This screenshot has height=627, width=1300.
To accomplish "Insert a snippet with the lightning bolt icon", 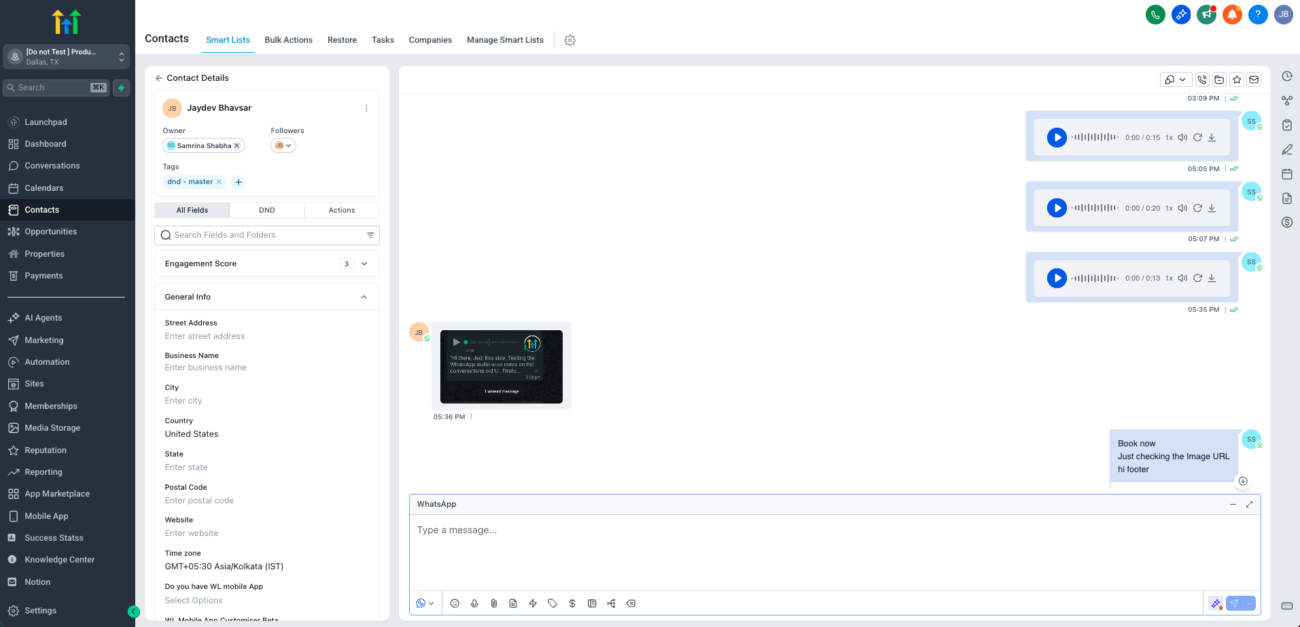I will point(532,603).
